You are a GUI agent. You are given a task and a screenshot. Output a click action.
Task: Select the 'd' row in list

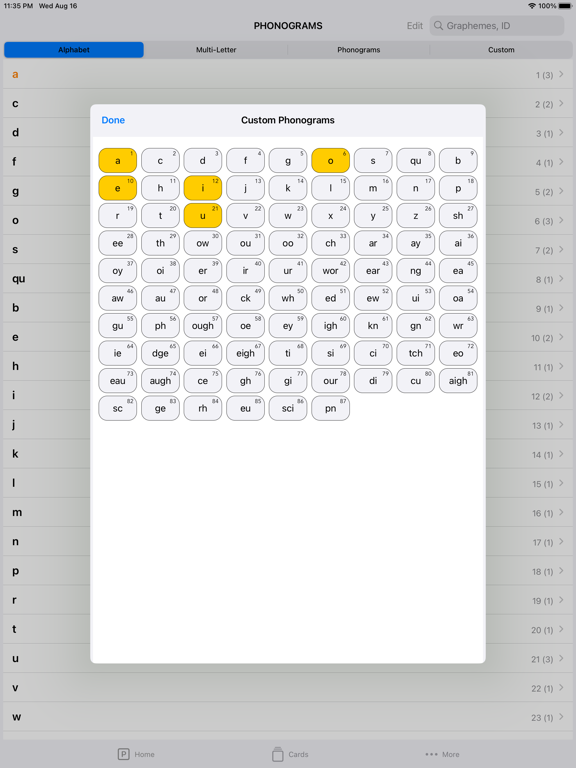[288, 133]
